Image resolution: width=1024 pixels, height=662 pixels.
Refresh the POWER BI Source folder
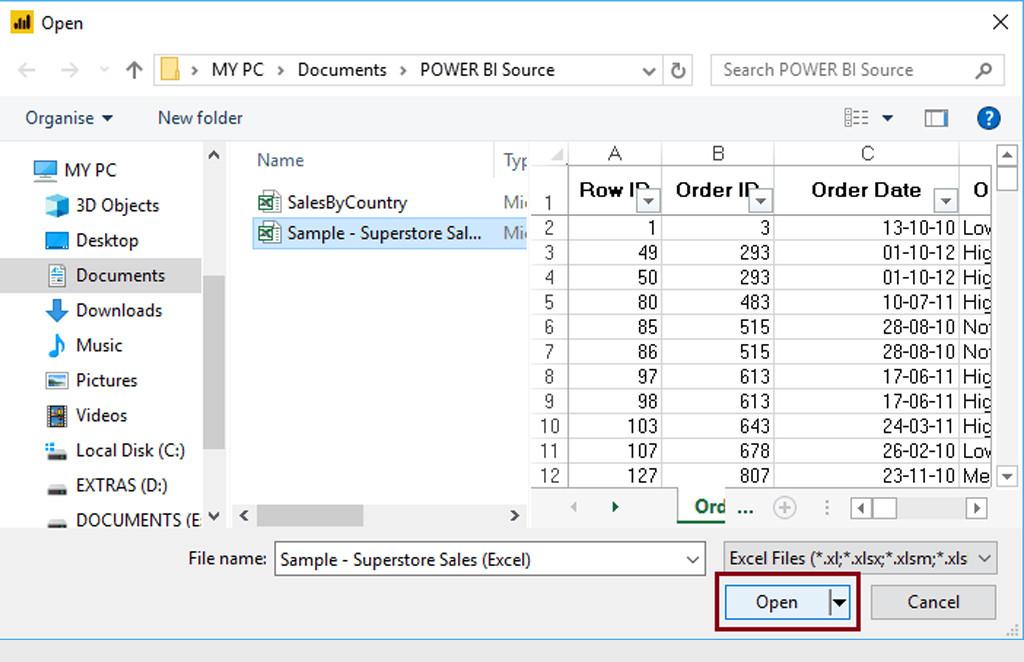coord(678,70)
